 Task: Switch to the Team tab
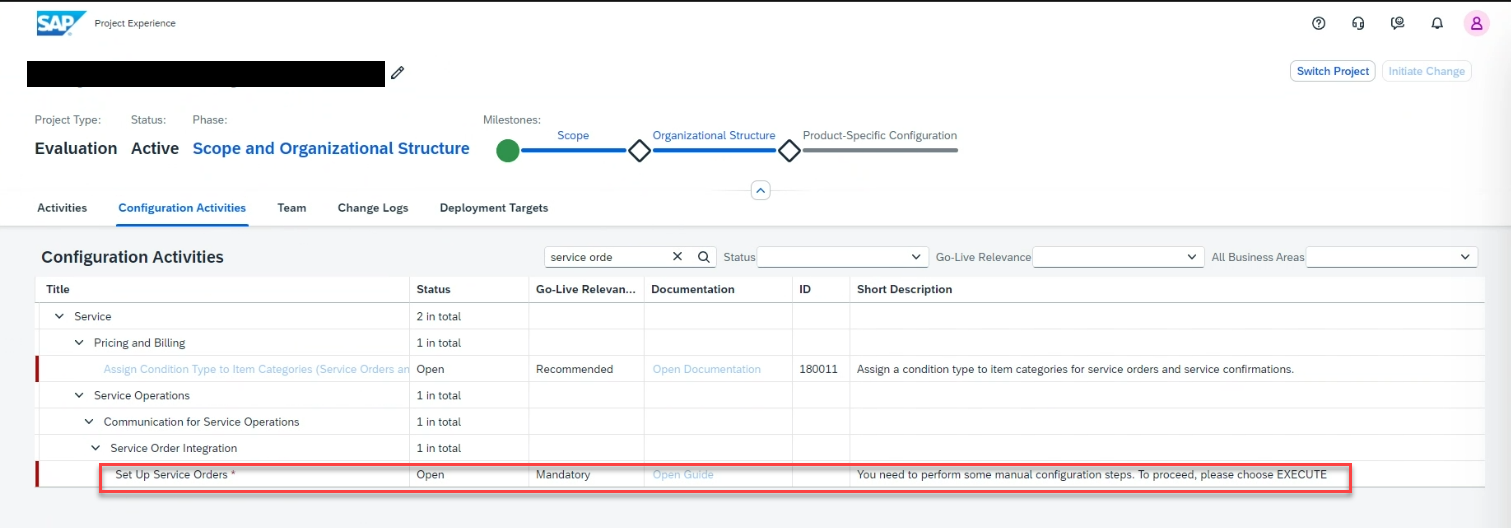(292, 208)
